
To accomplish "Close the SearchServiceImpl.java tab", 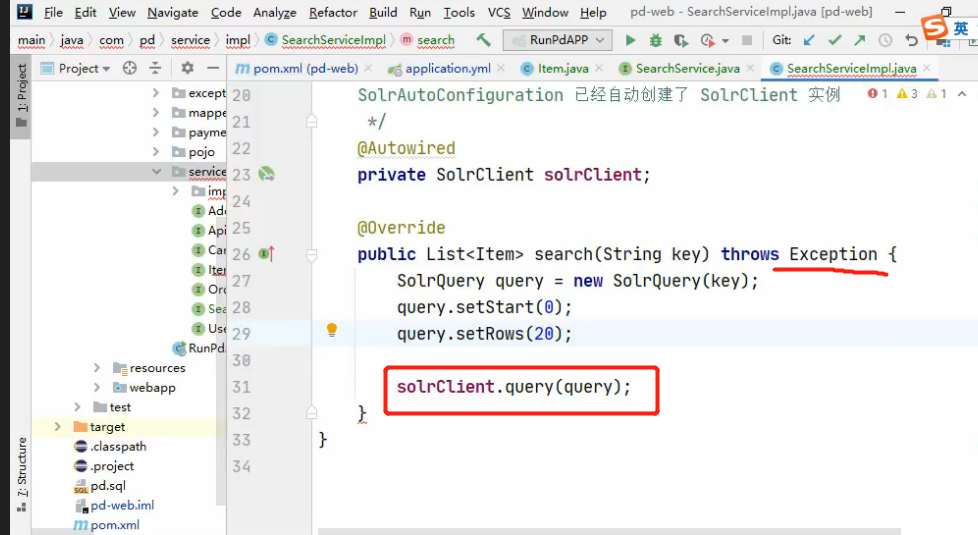I will click(927, 68).
